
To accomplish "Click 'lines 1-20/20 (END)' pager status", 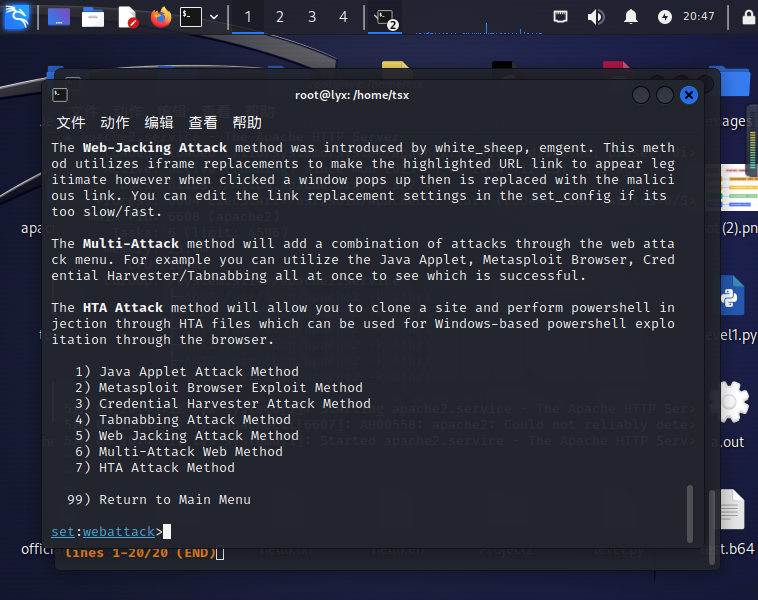I will [140, 553].
